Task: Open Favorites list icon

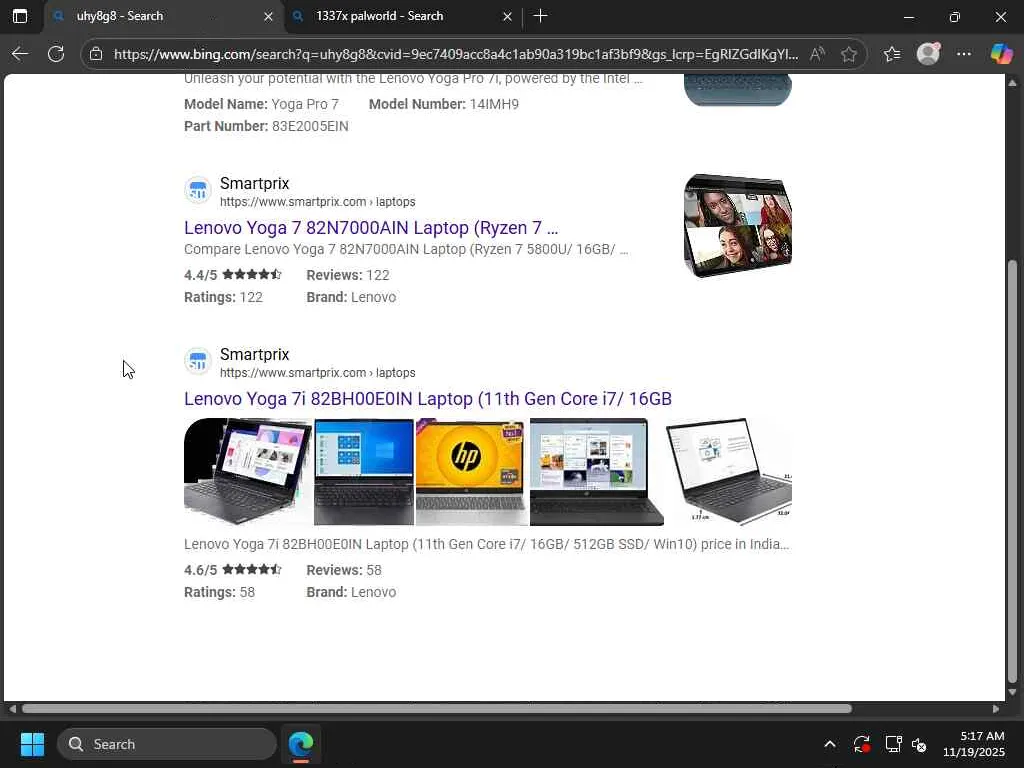Action: (892, 54)
